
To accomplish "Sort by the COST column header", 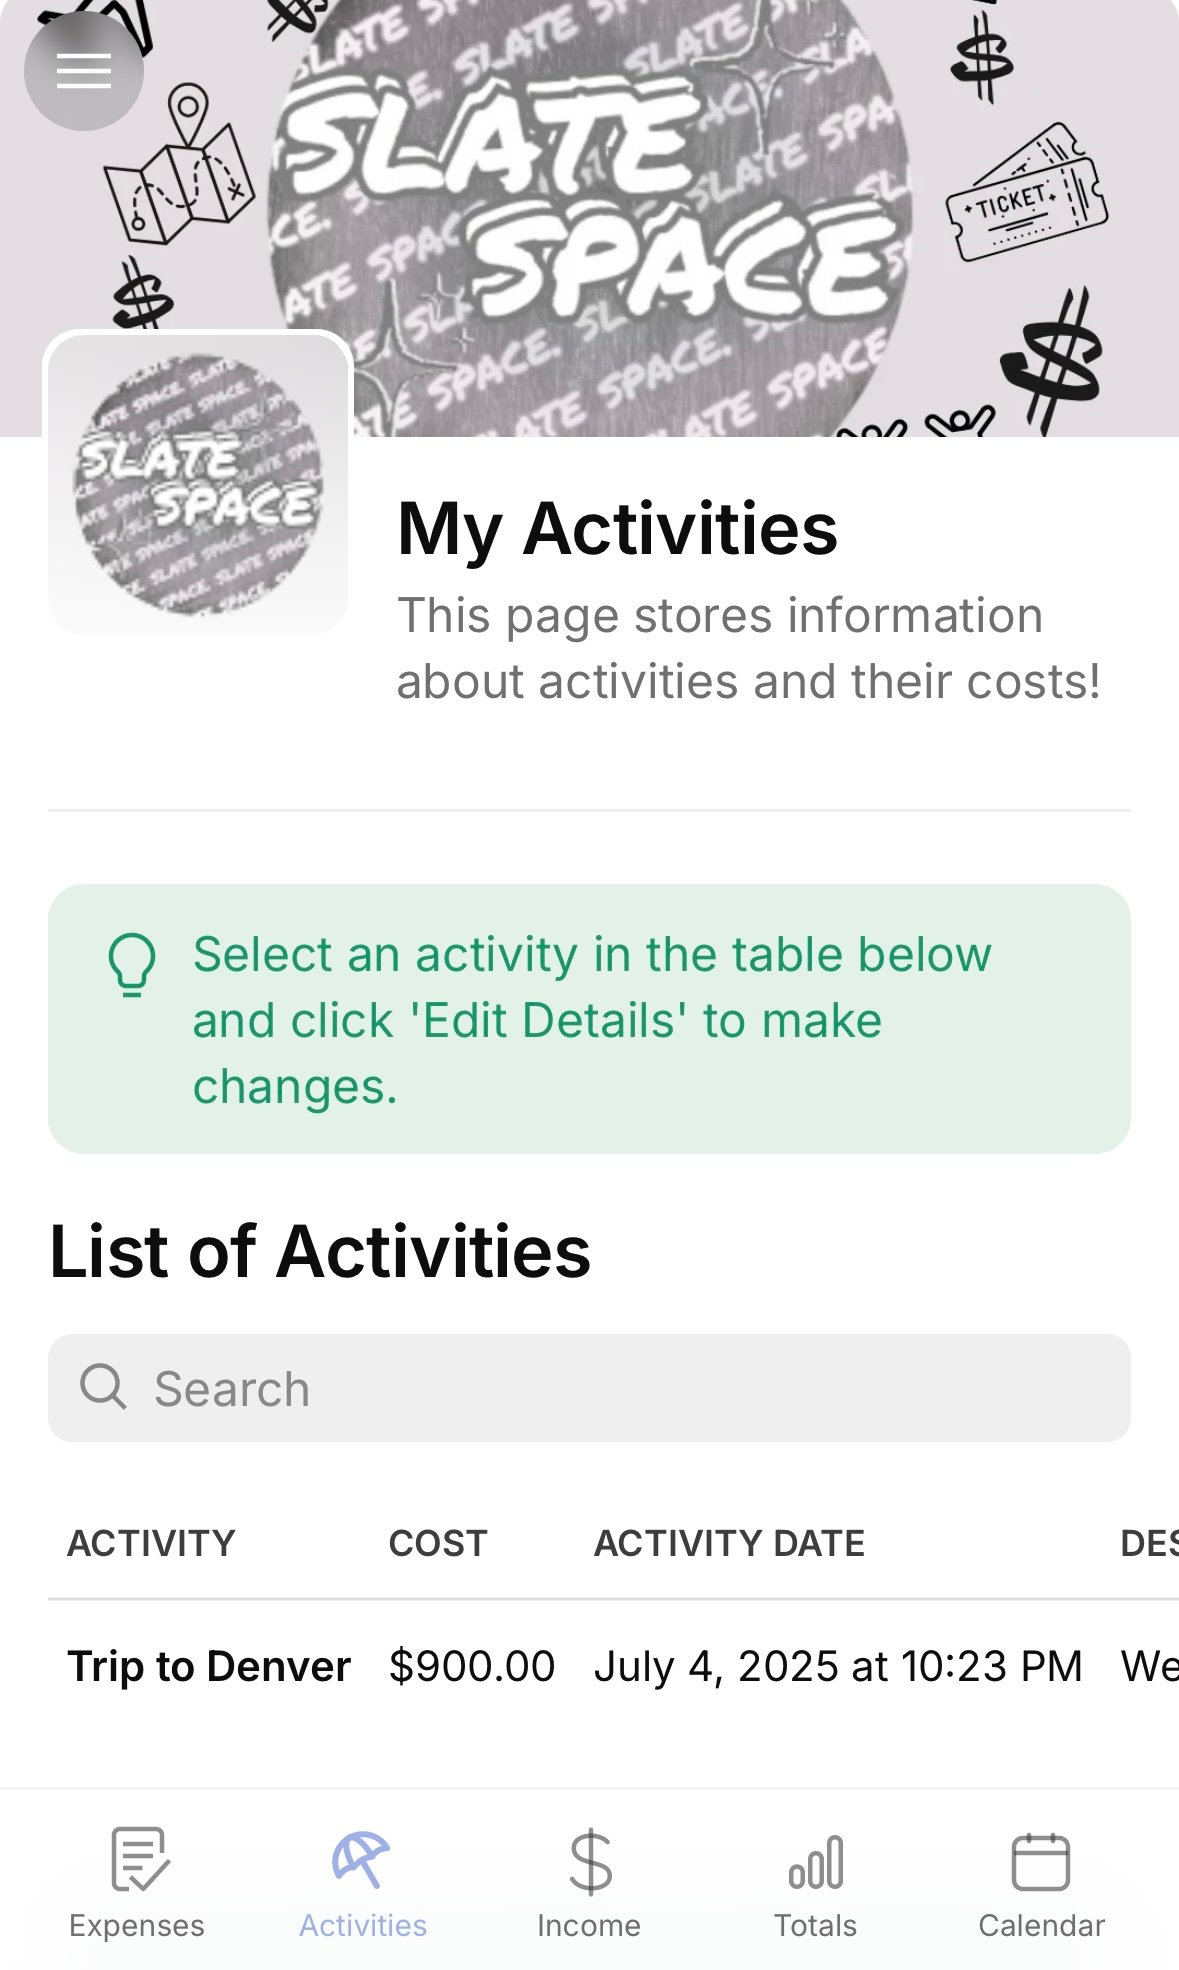I will (x=438, y=1543).
